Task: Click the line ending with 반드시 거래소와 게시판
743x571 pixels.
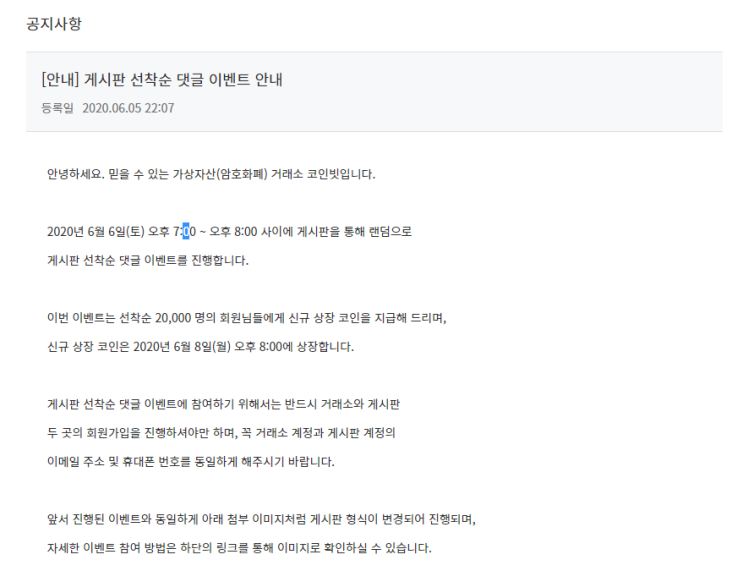Action: tap(223, 404)
